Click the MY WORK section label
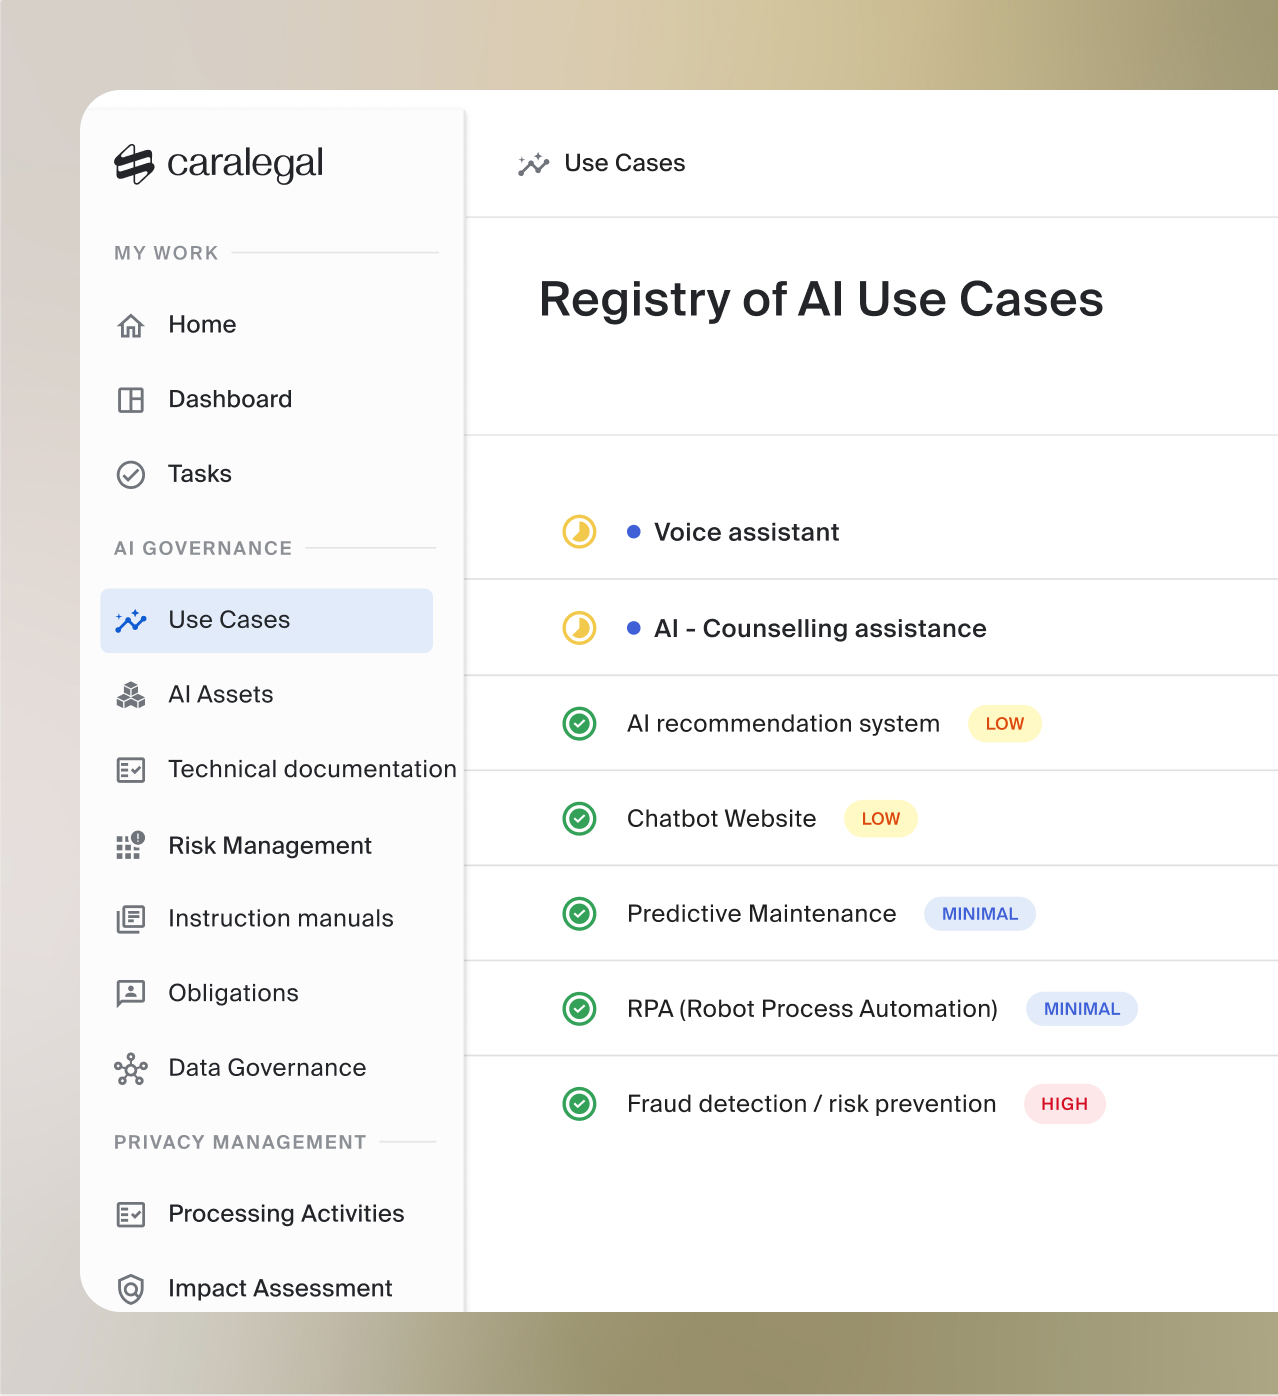Screen dimensions: 1278x1396 [x=166, y=253]
